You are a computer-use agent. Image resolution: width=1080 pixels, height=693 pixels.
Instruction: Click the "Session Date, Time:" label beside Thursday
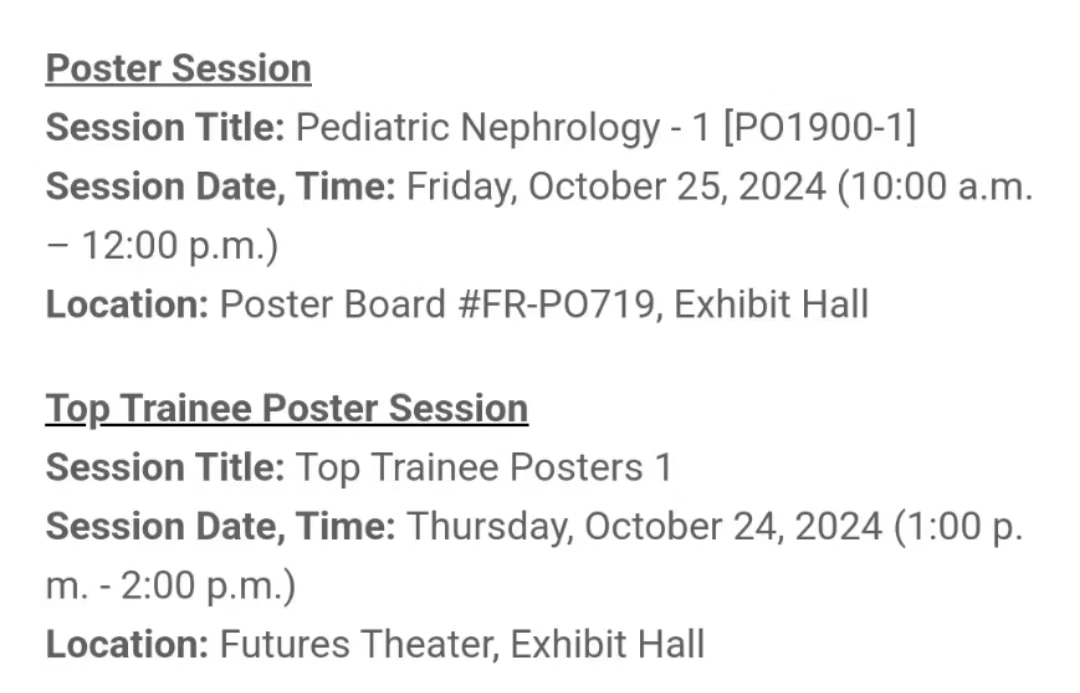click(x=221, y=527)
